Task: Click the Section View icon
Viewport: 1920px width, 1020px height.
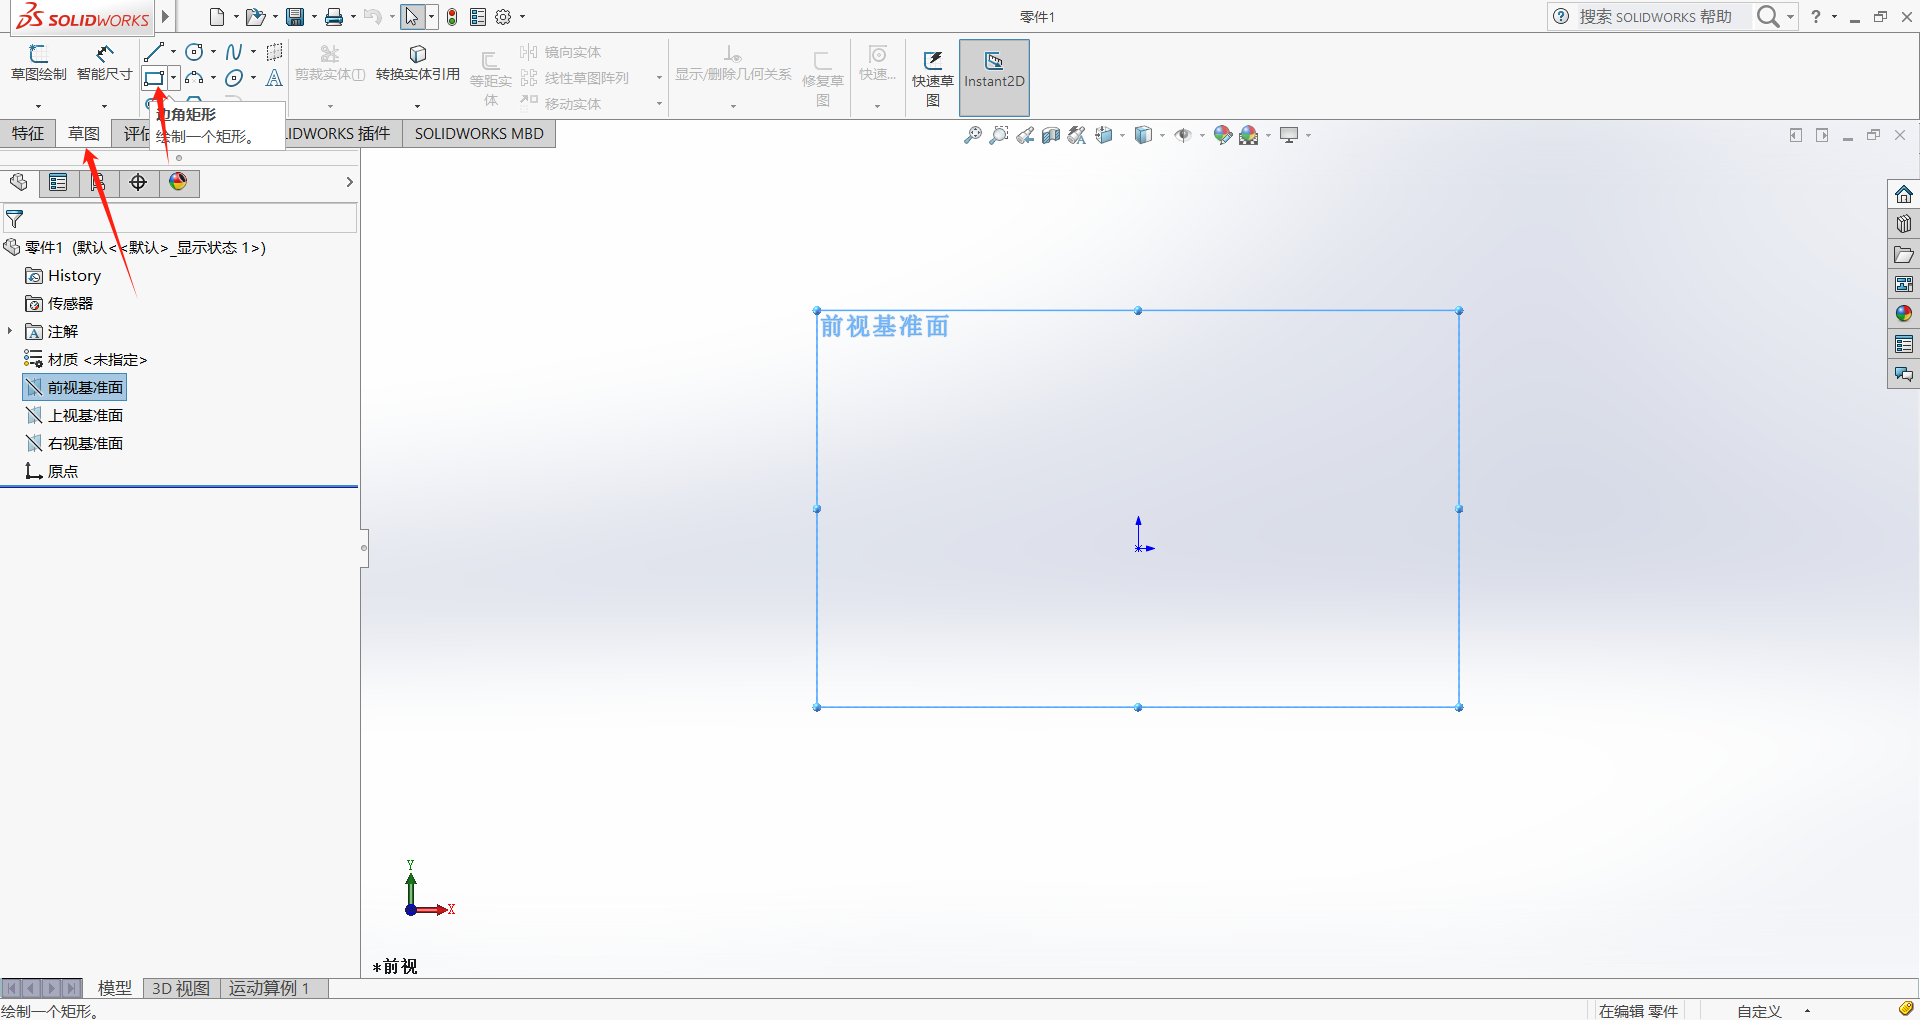Action: tap(1050, 135)
